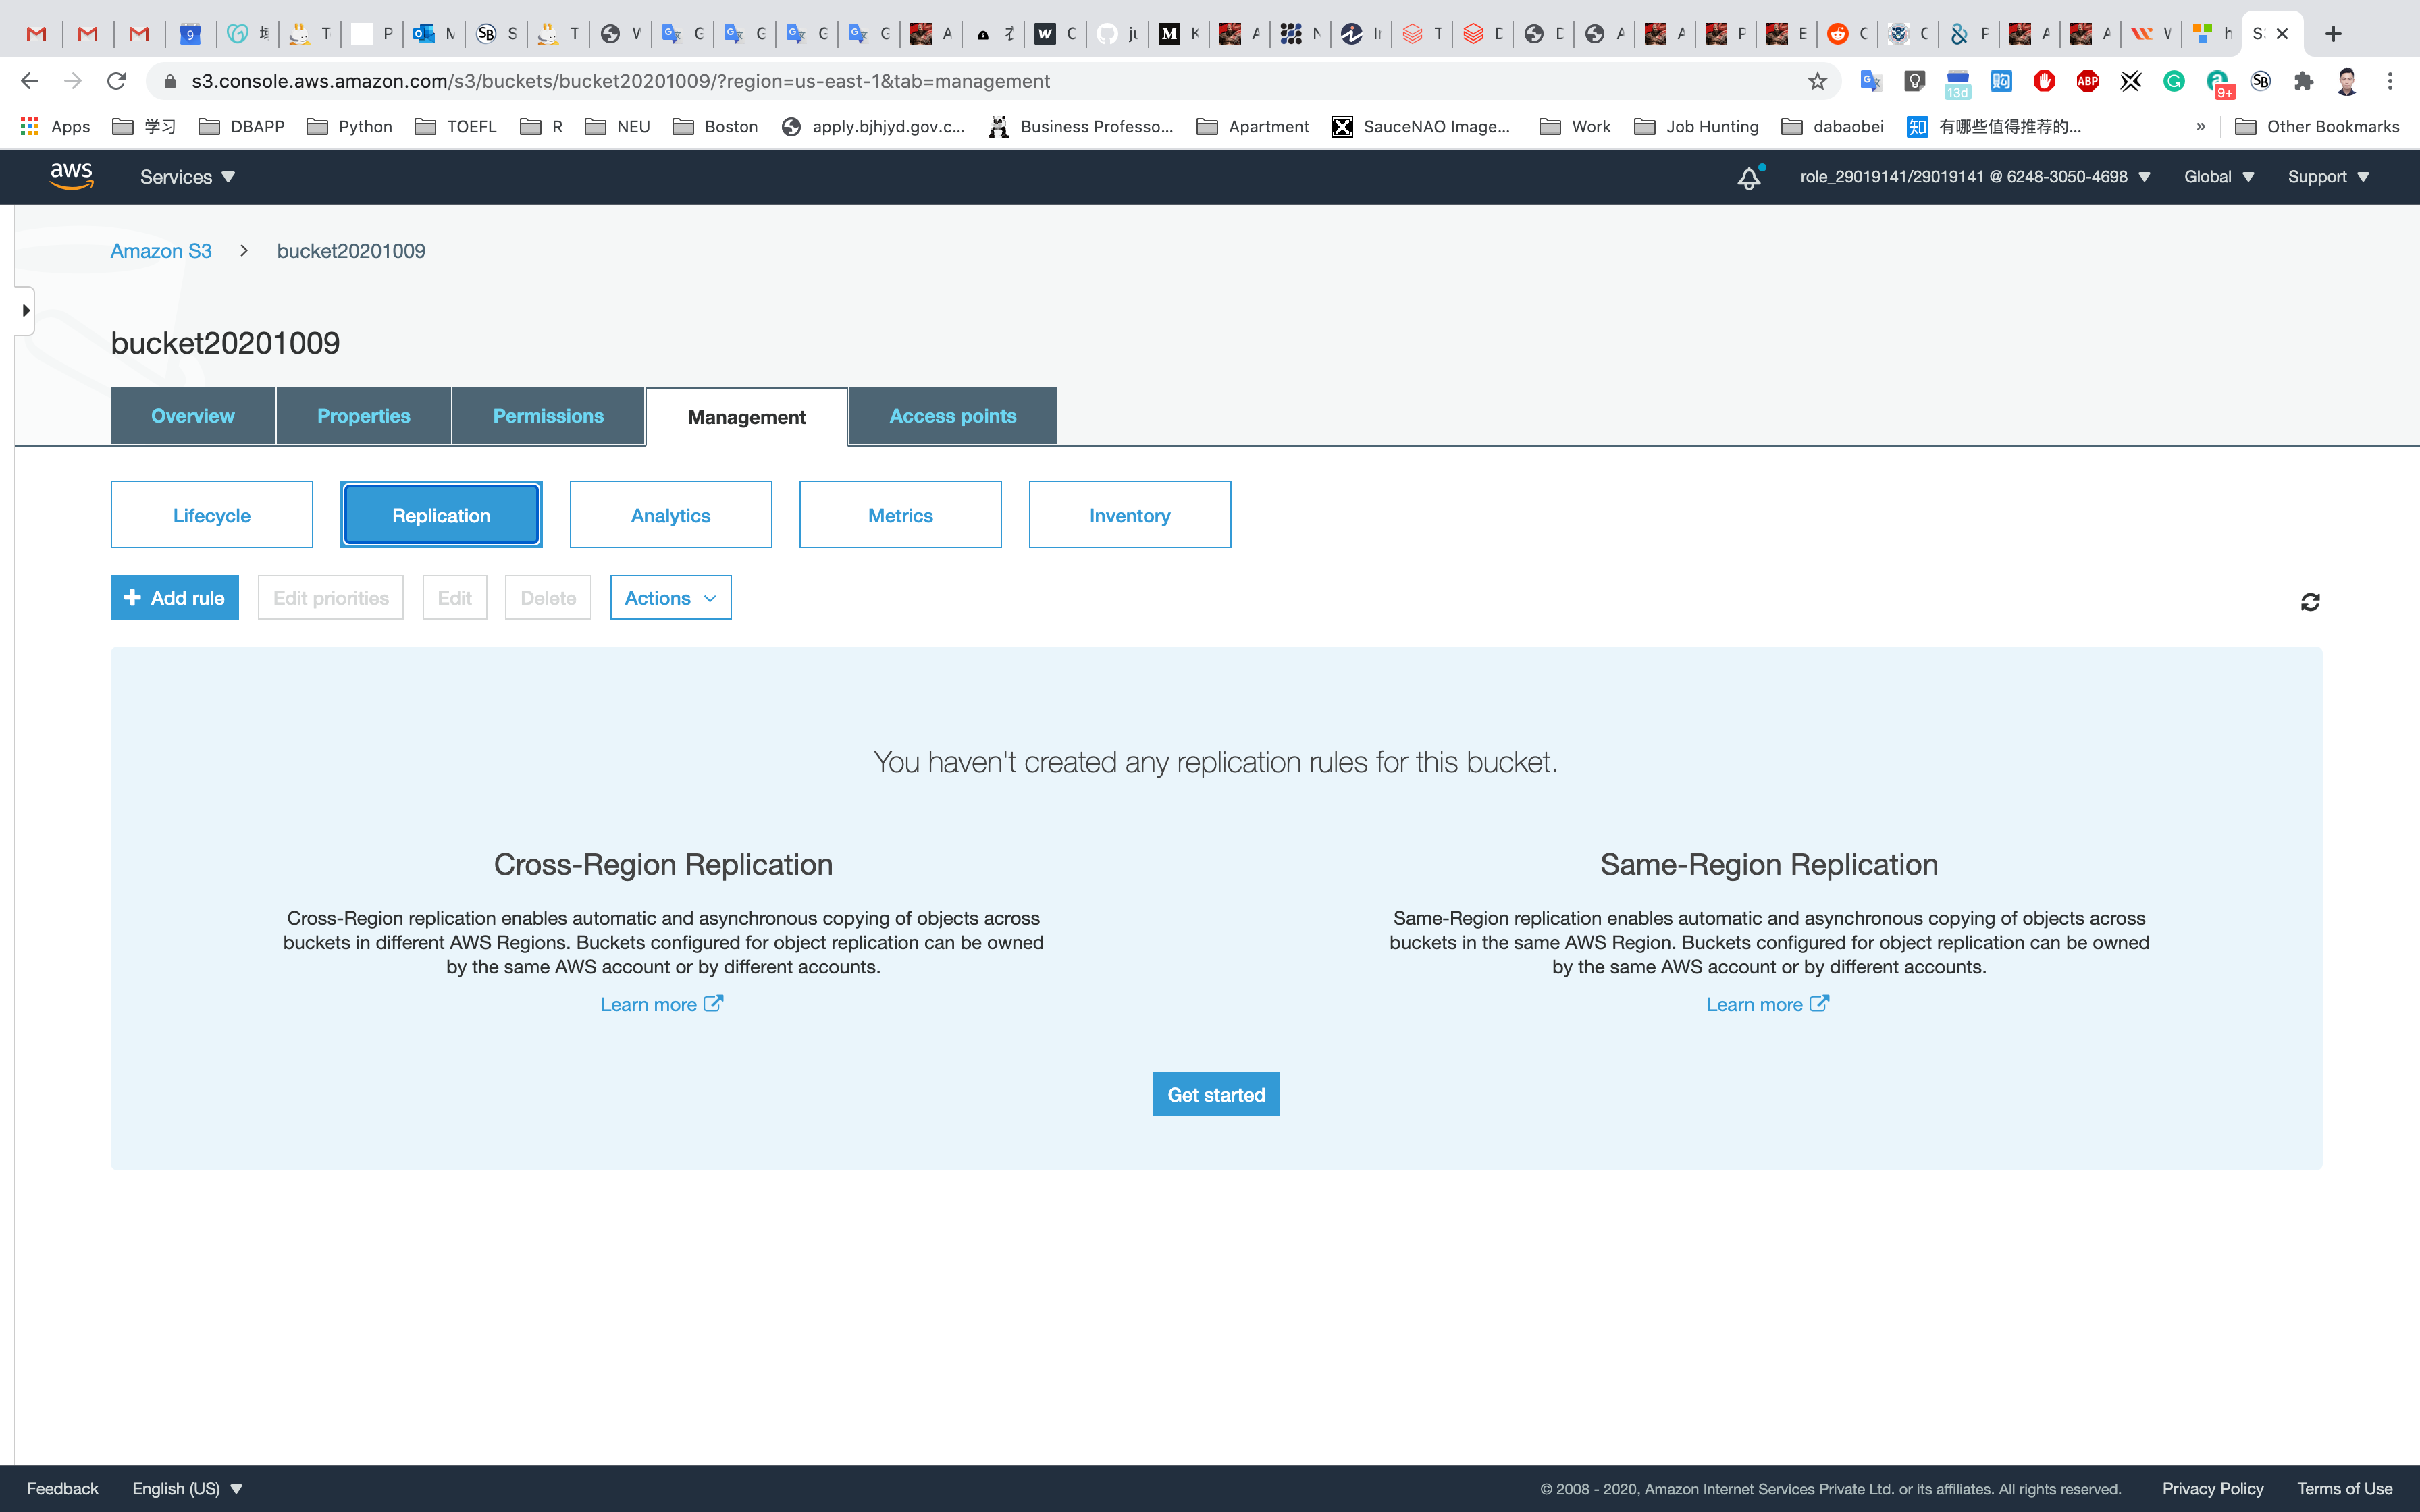Expand the left sidebar panel arrow
Screen dimensions: 2420x1512
click(25, 311)
